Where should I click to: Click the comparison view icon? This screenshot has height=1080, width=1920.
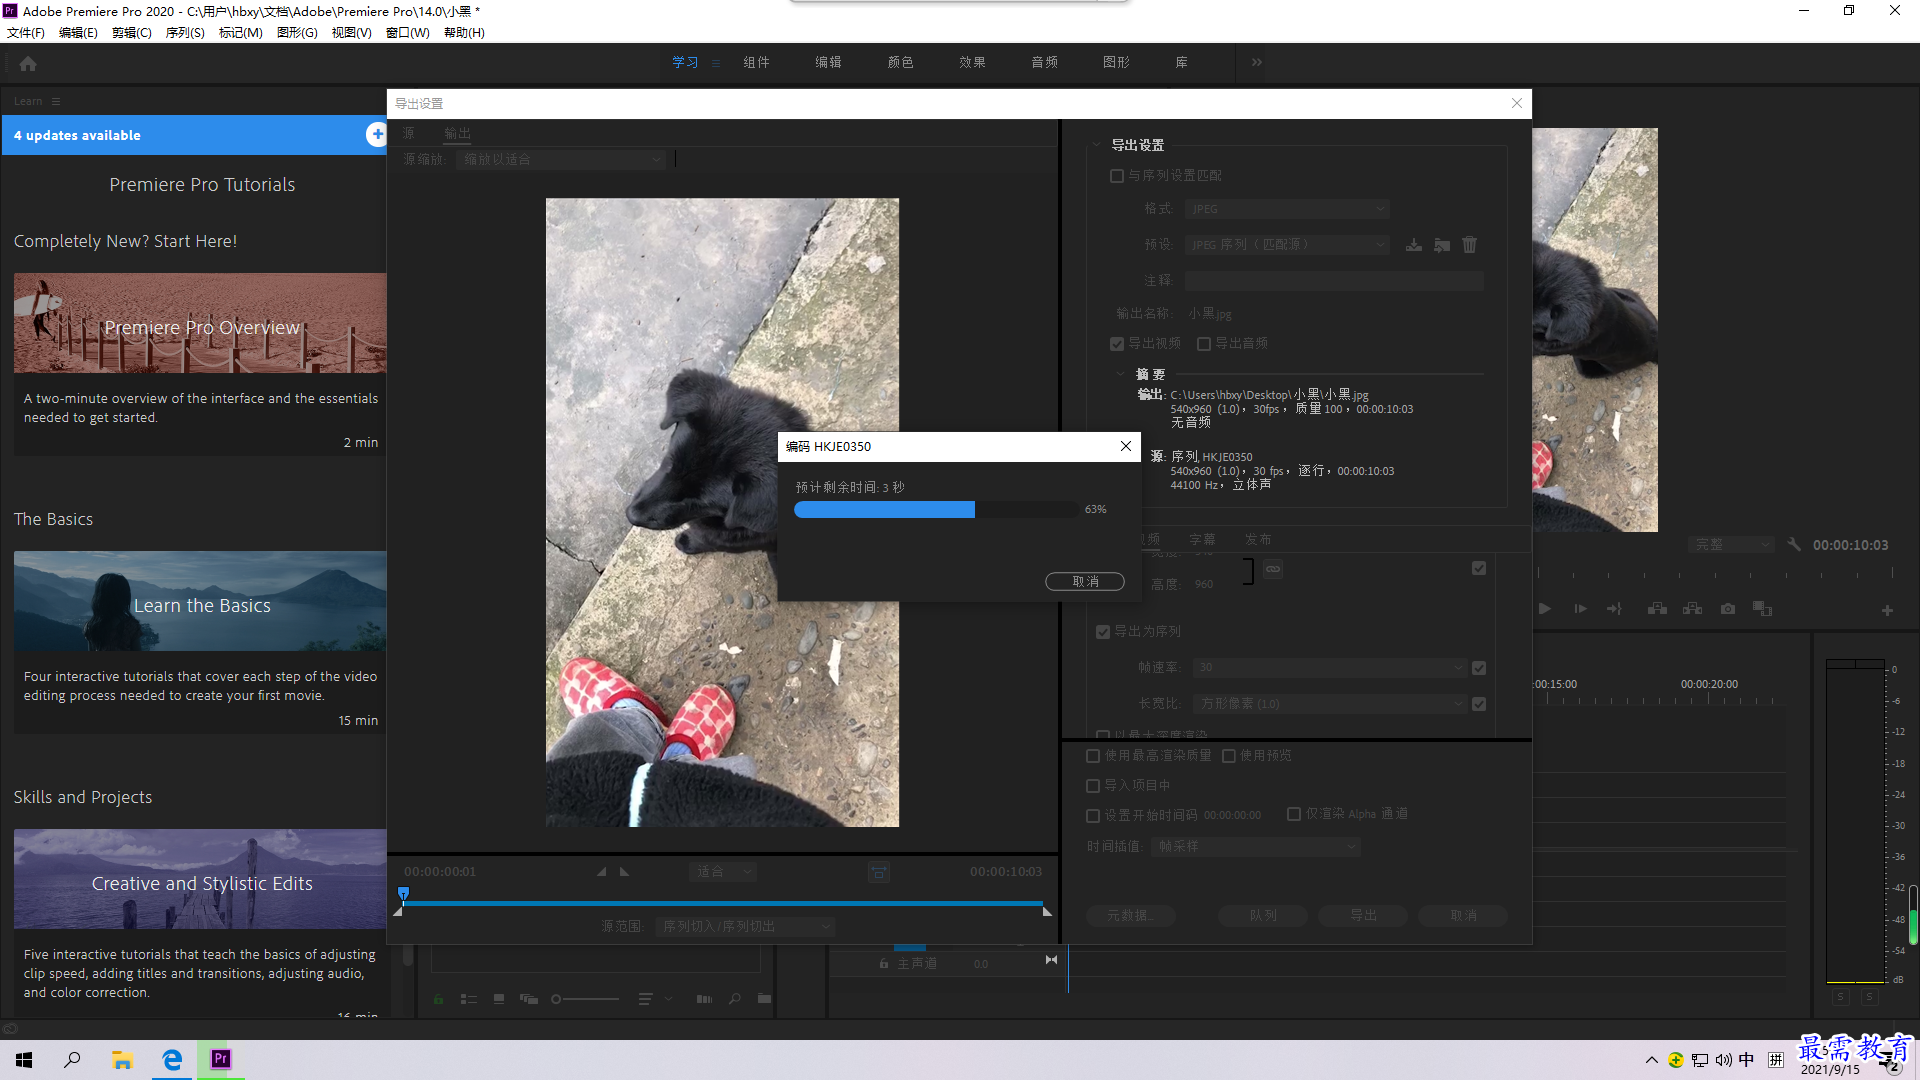1763,609
